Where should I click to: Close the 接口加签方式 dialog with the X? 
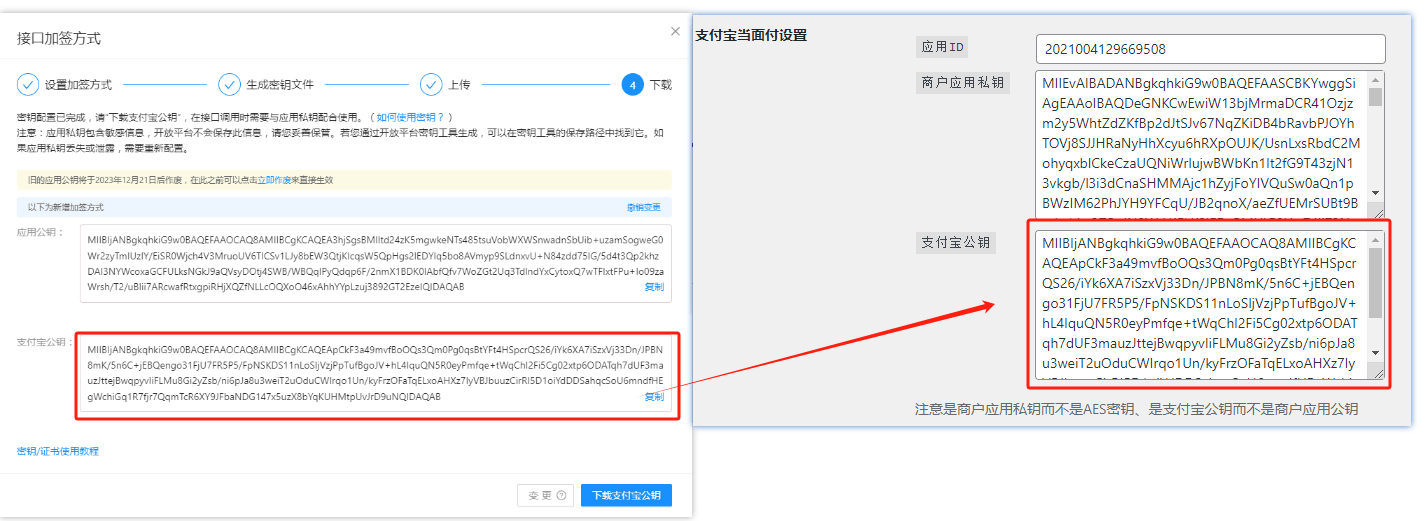[x=675, y=32]
